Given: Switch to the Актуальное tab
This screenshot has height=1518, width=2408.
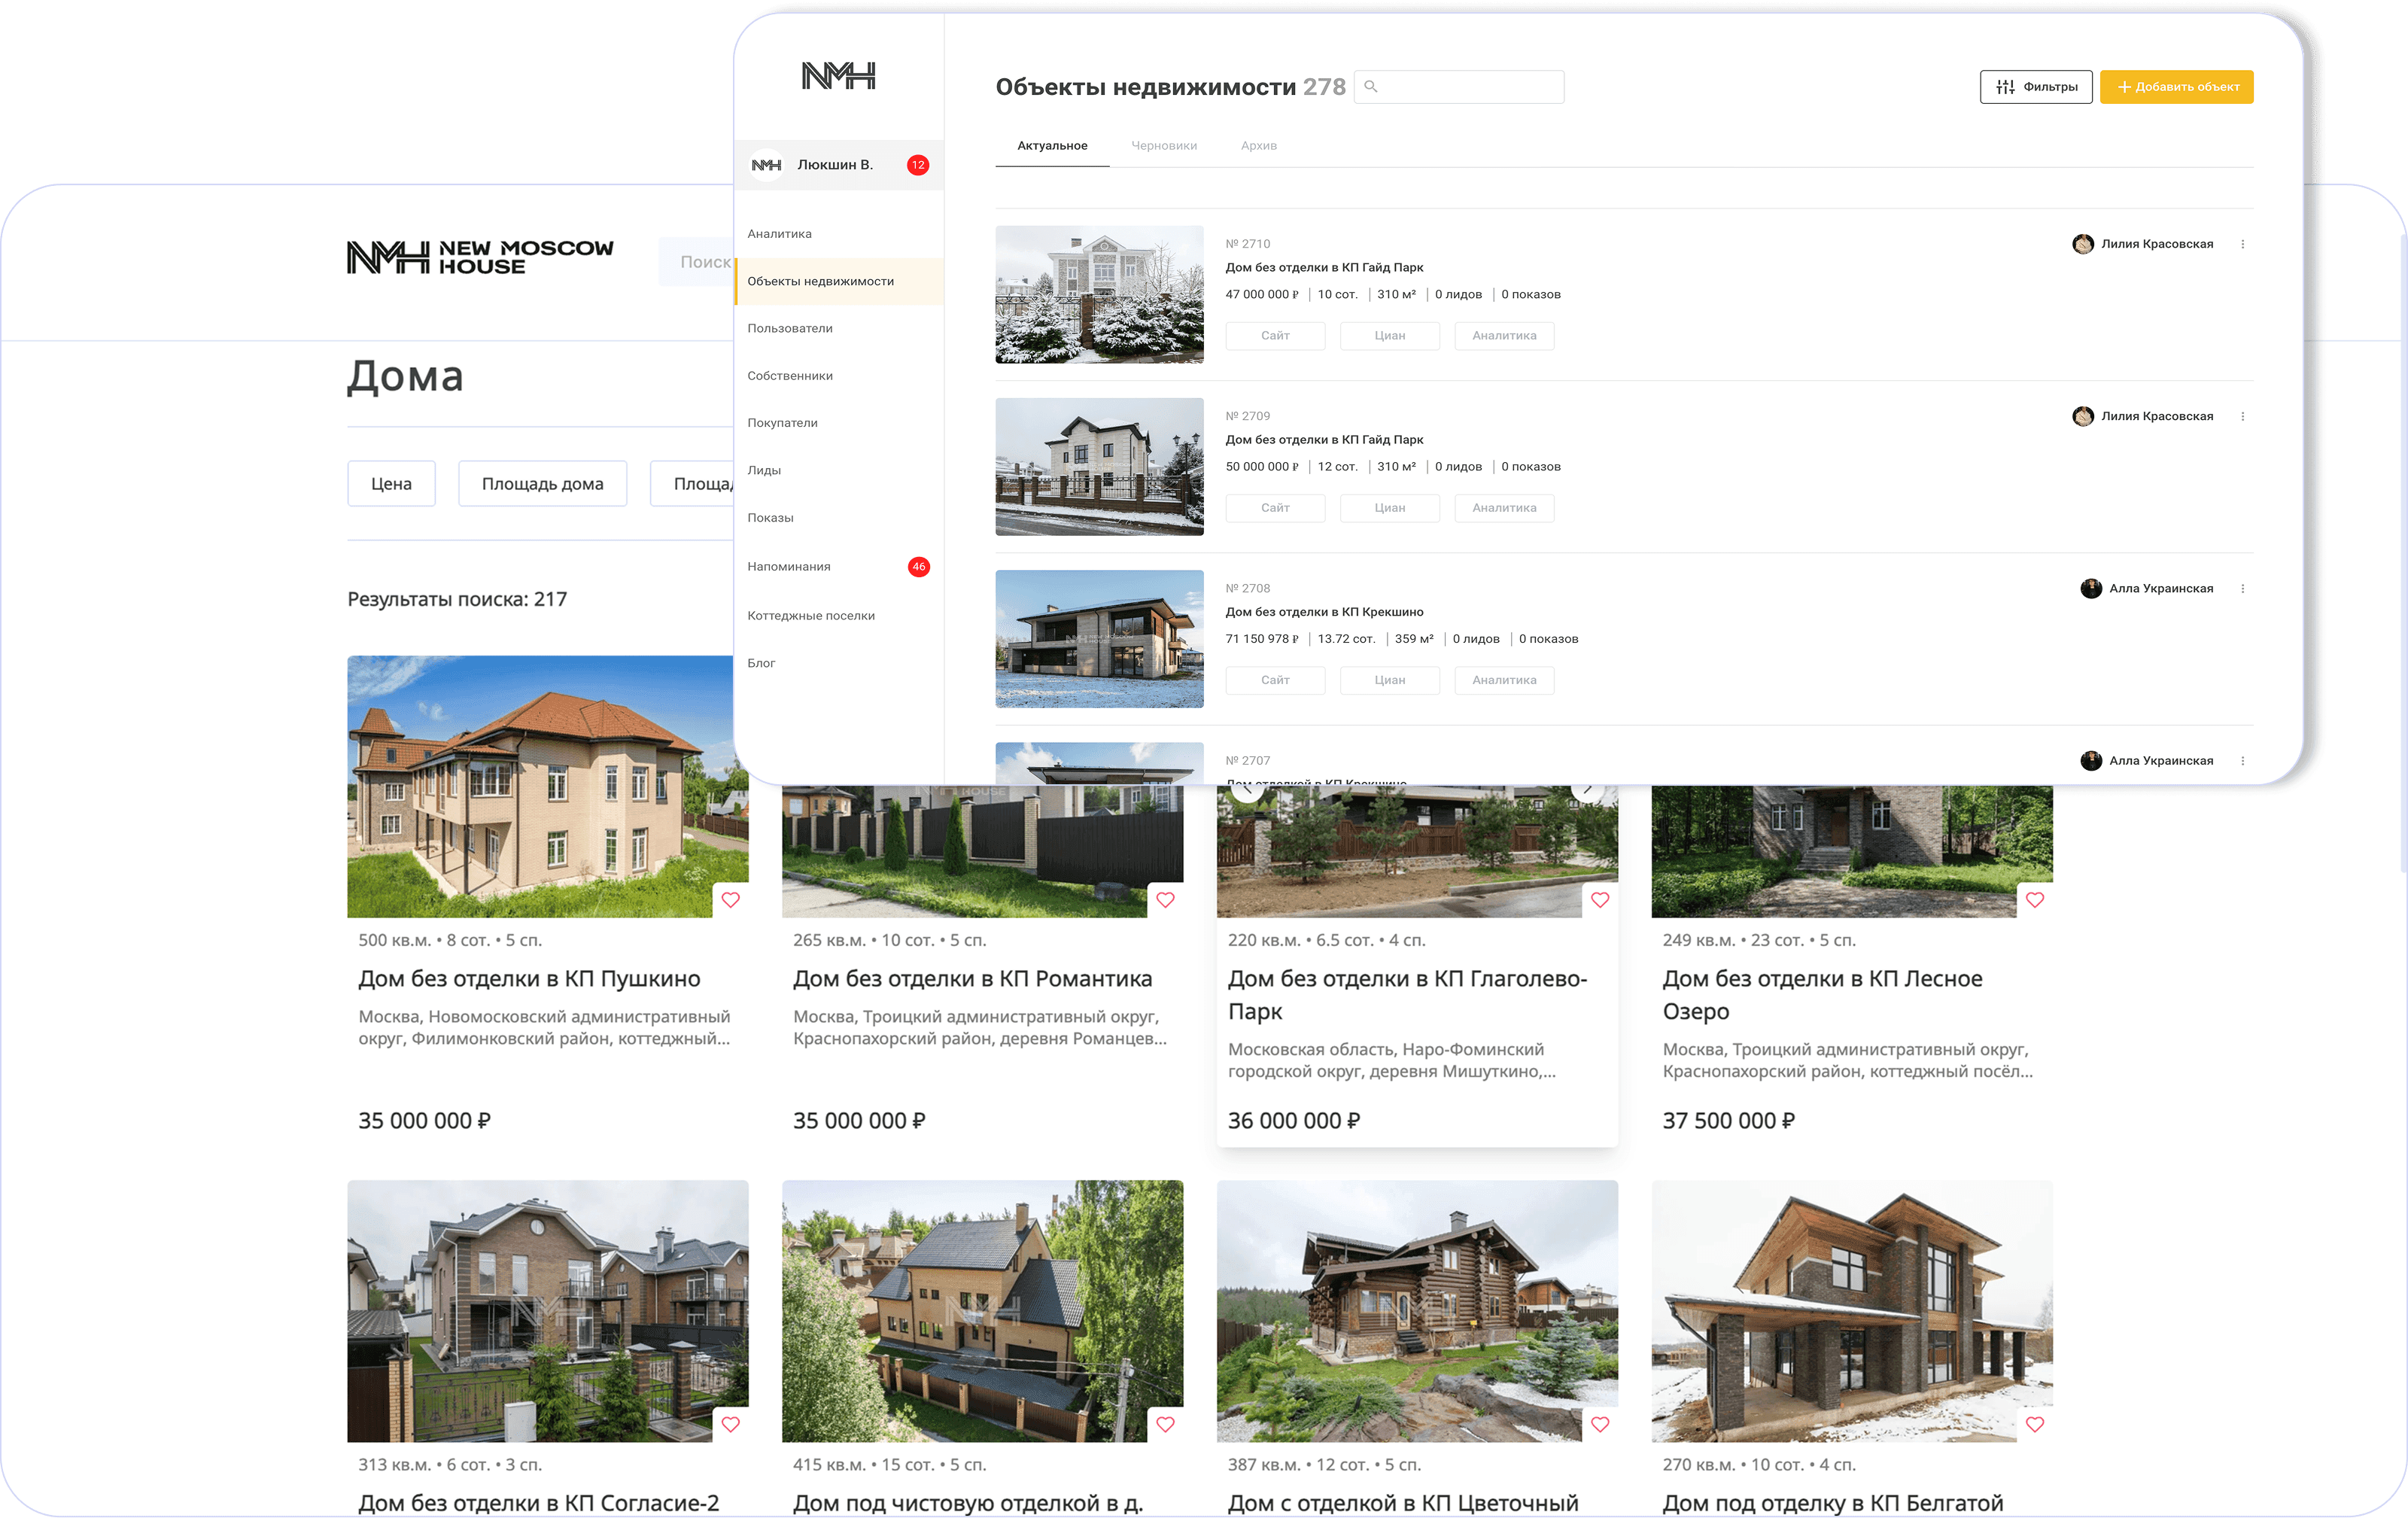Looking at the screenshot, I should [x=1052, y=146].
